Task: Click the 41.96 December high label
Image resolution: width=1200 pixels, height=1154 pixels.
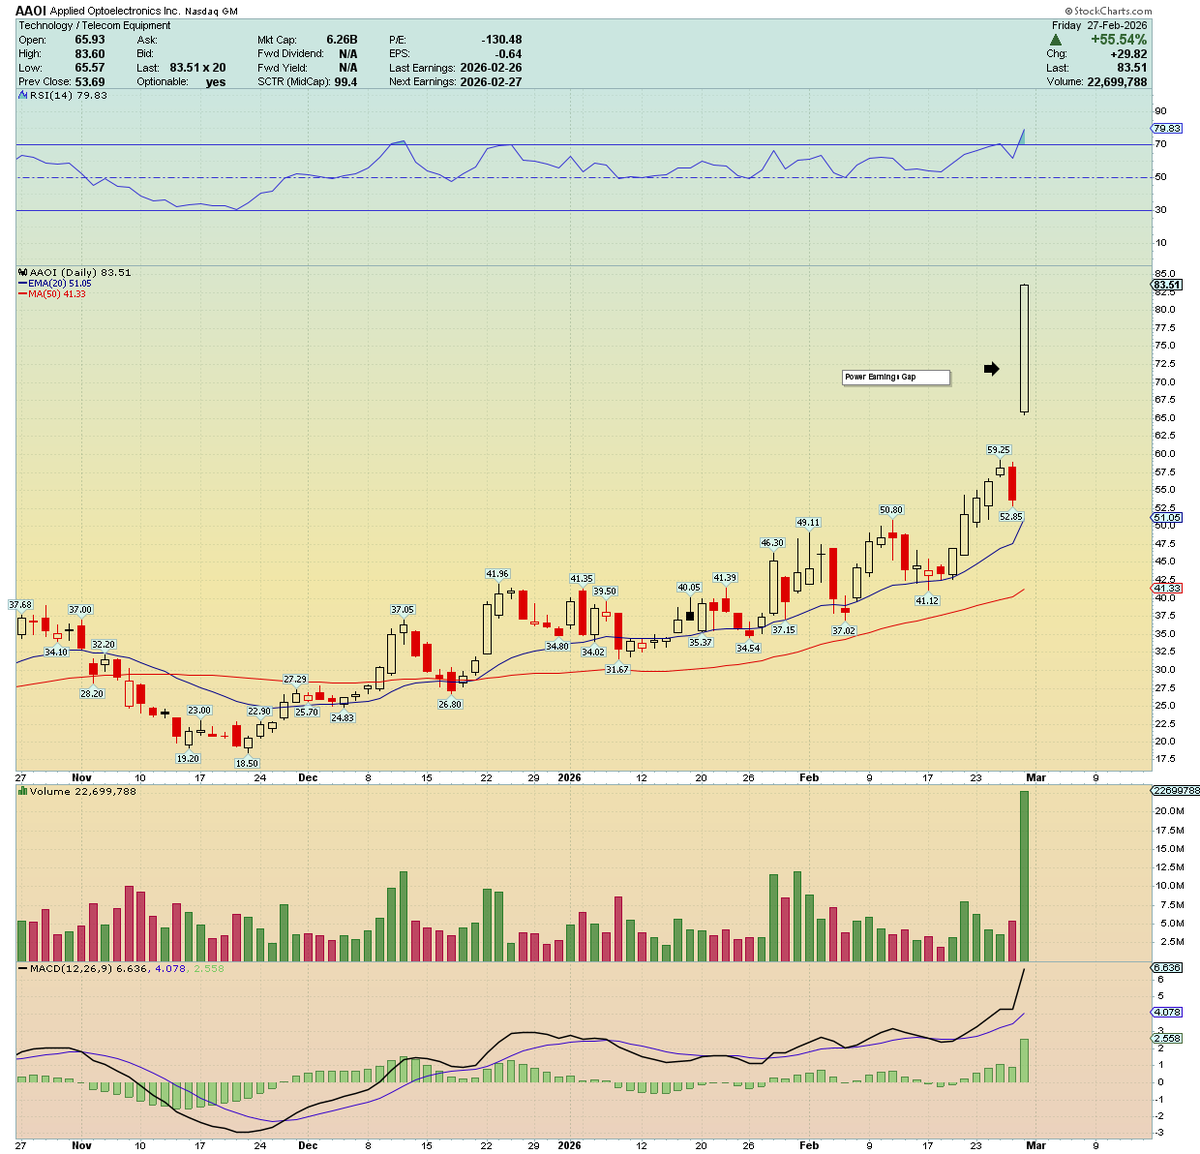Action: pyautogui.click(x=497, y=574)
